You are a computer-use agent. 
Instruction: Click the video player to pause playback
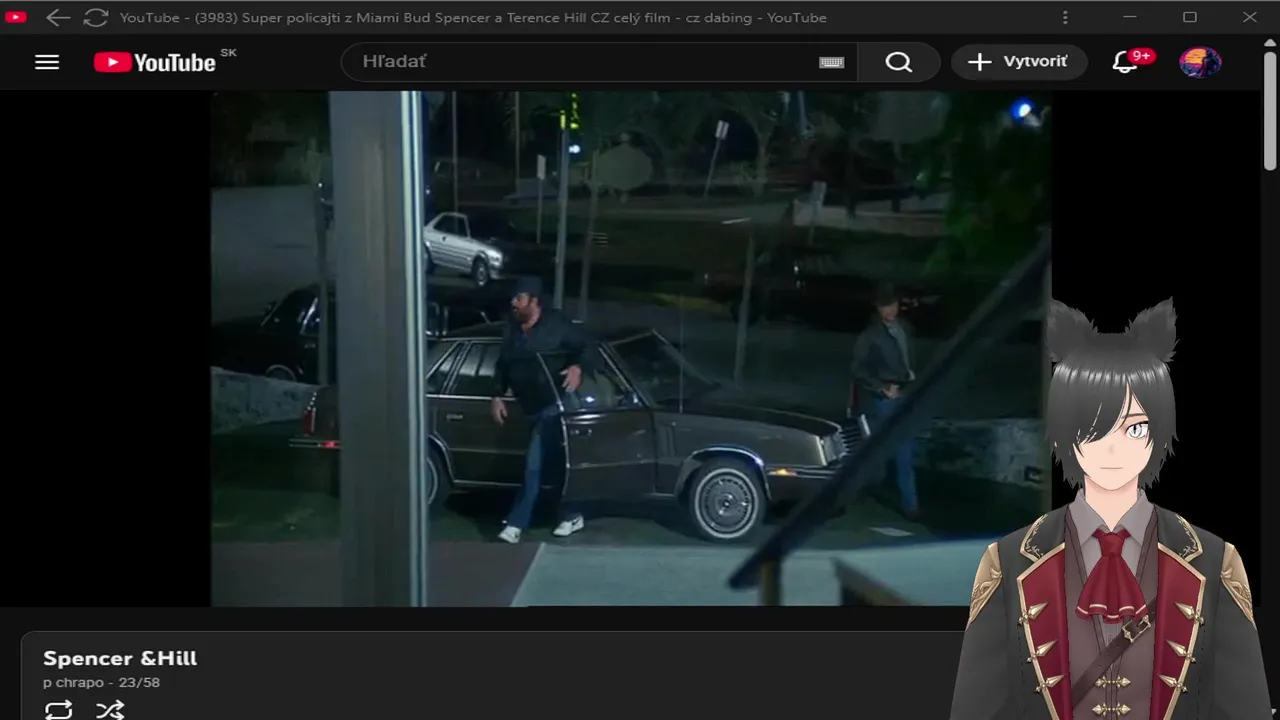tap(630, 348)
